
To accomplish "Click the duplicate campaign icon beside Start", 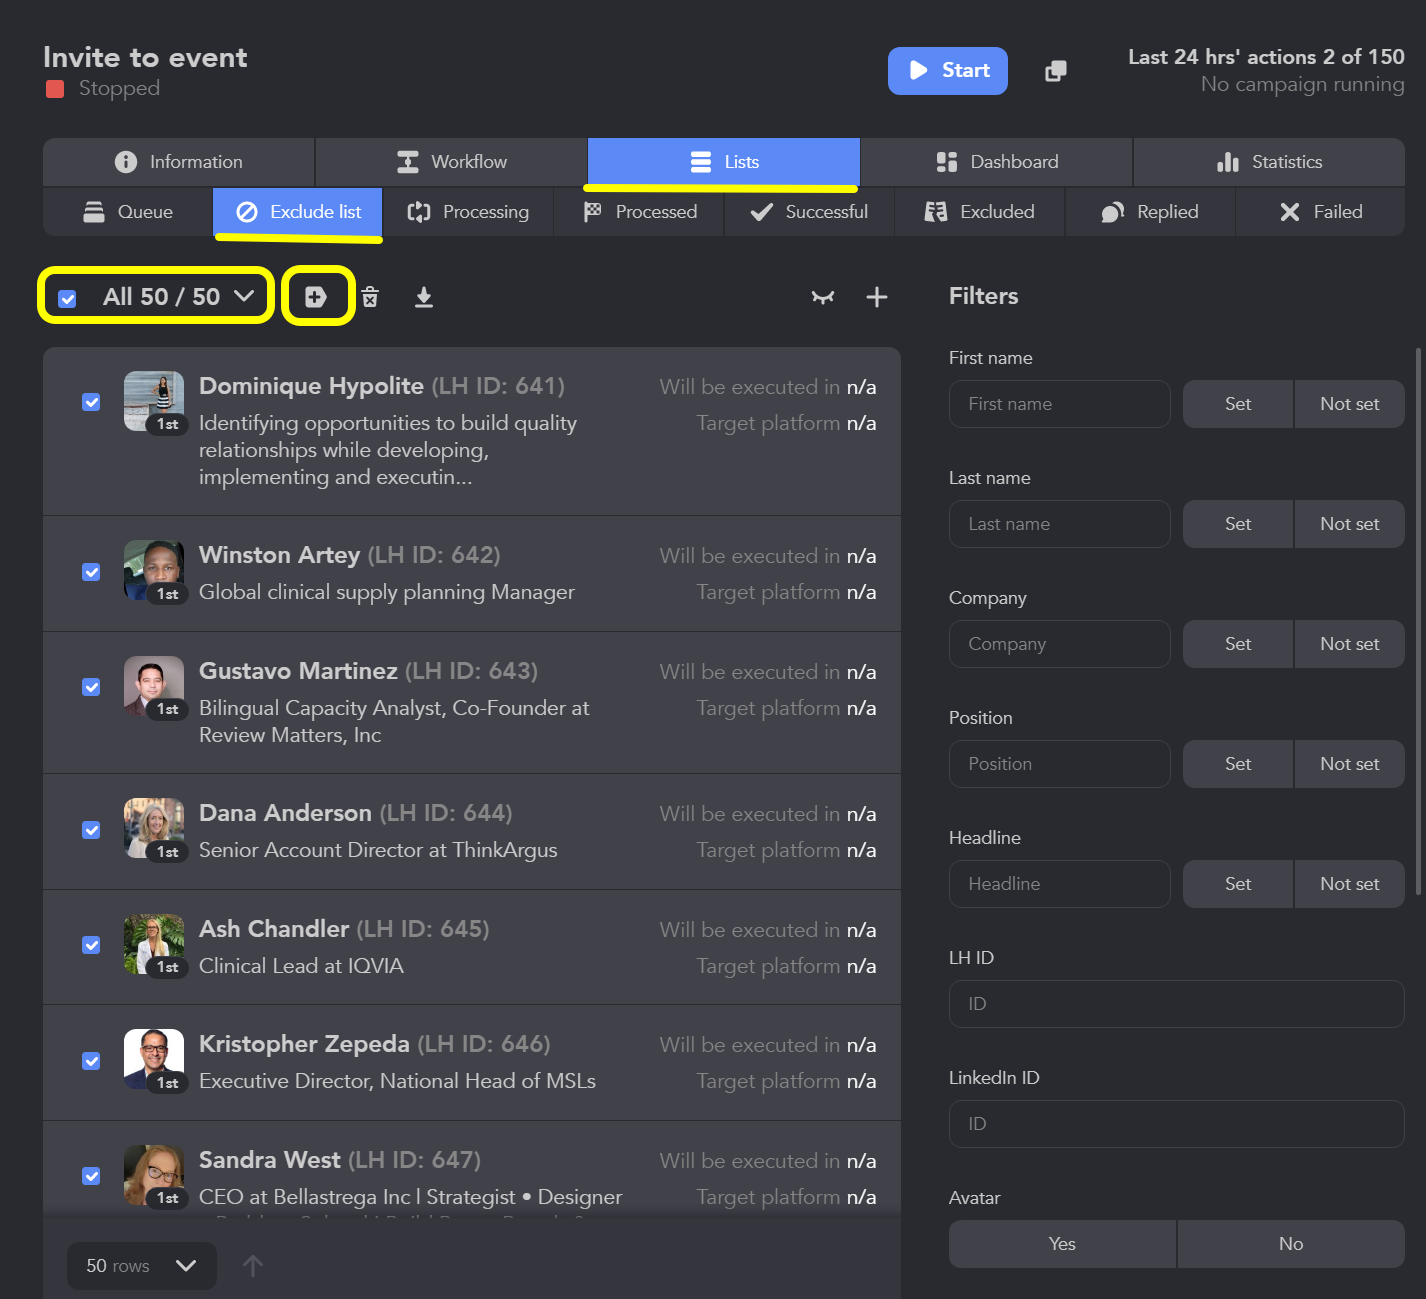I will (1055, 71).
